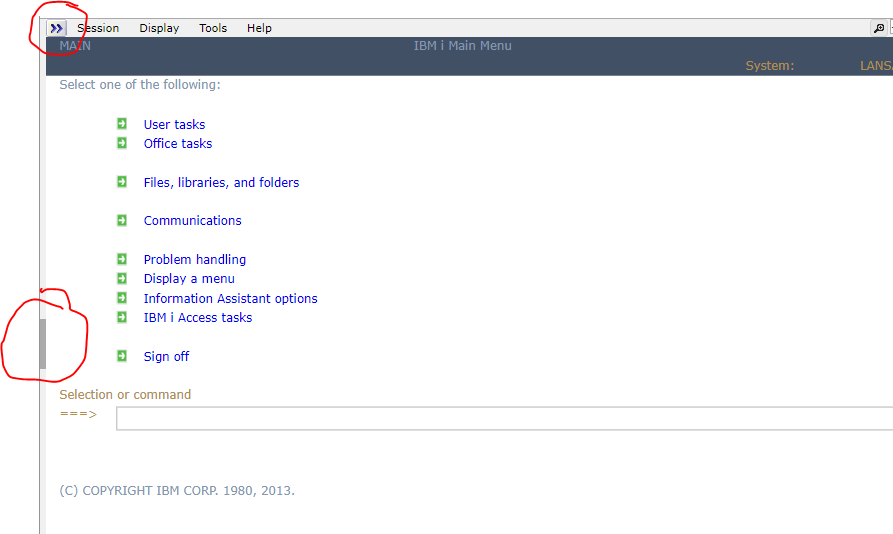Click the green arrow icon beside Office tasks
The image size is (893, 534).
122,143
